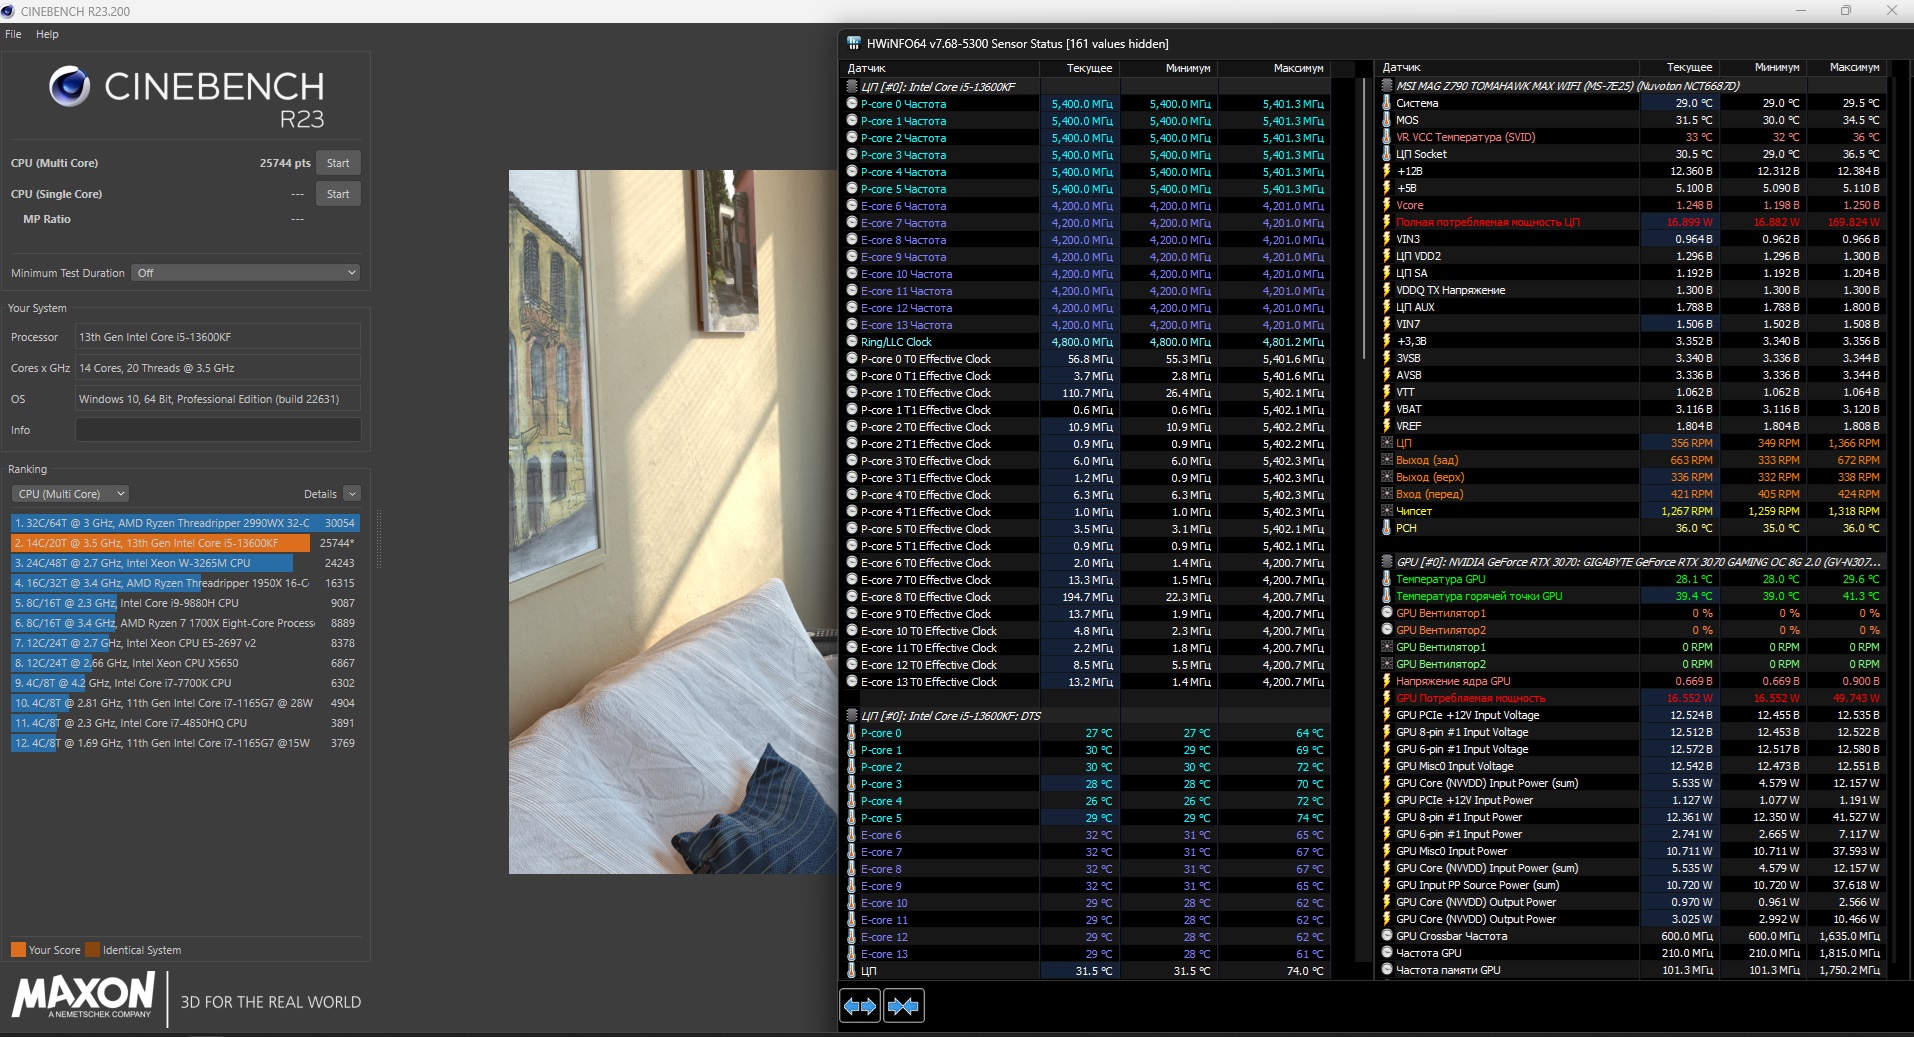1914x1037 pixels.
Task: Select the VR VCC Температура (SVID) sensor row
Action: point(1632,137)
